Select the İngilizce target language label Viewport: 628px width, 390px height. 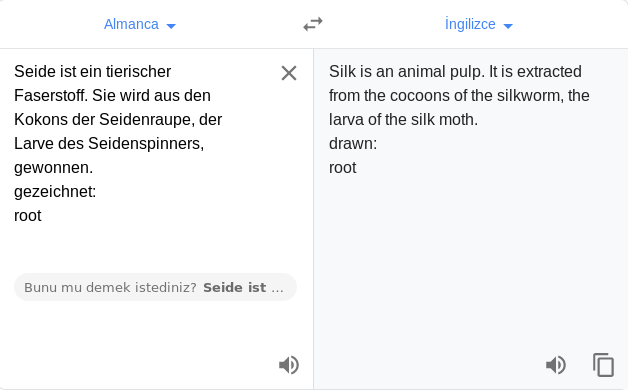[470, 24]
